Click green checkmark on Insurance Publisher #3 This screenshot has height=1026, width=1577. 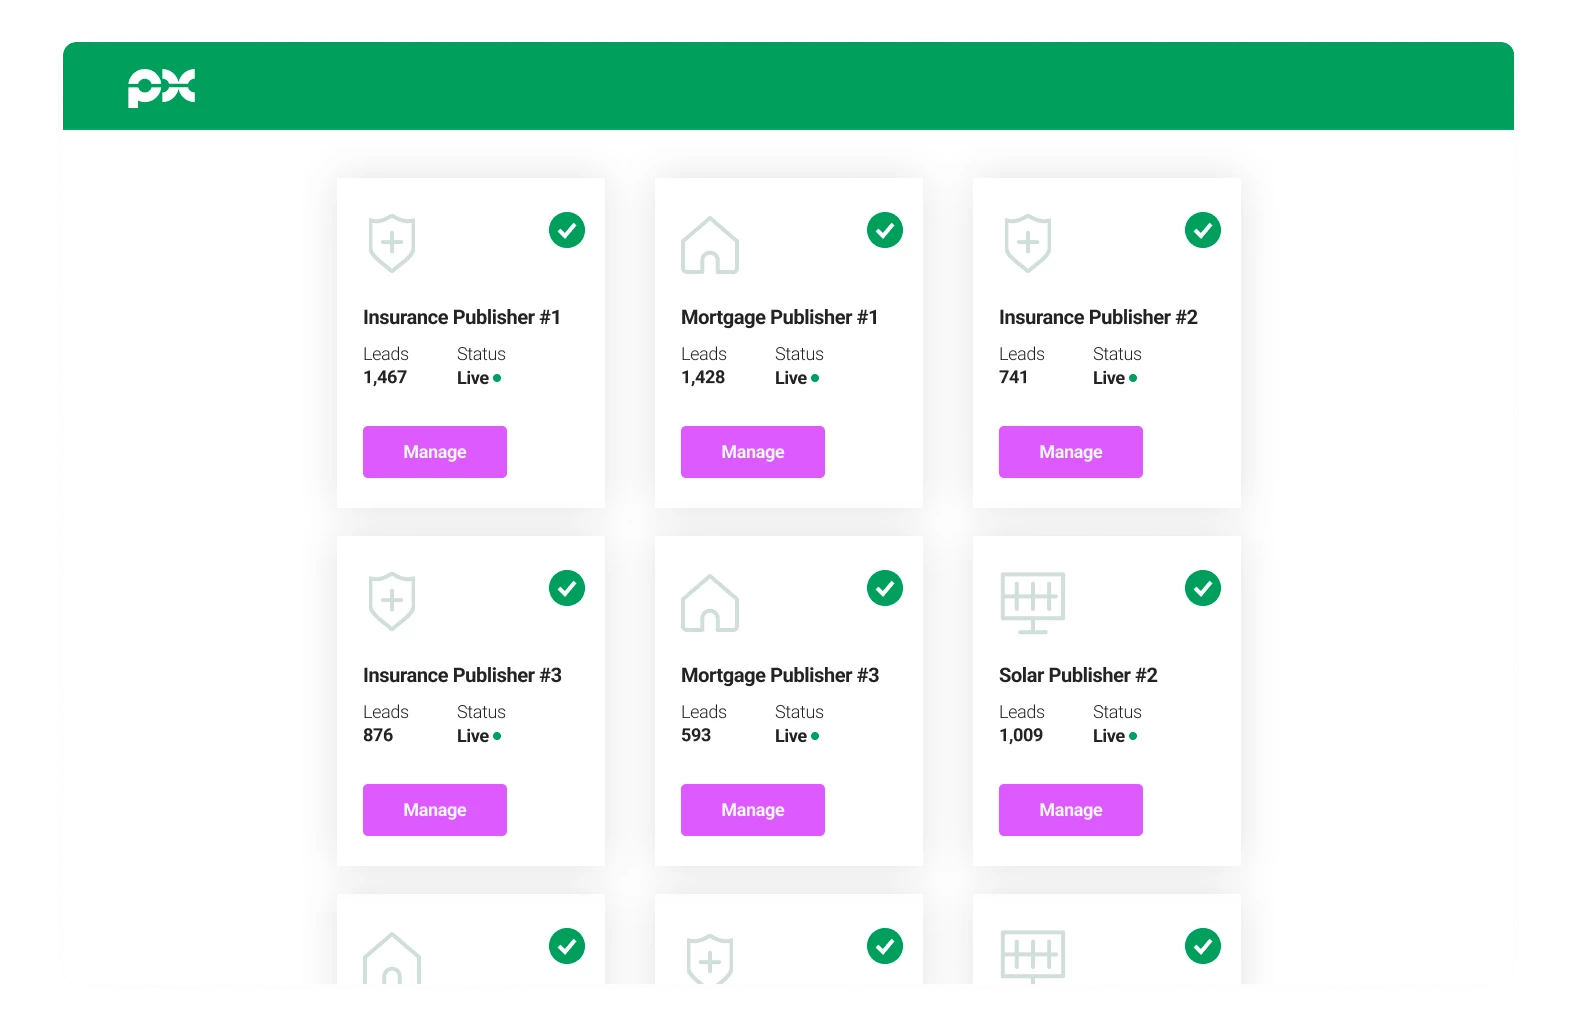[x=567, y=588]
